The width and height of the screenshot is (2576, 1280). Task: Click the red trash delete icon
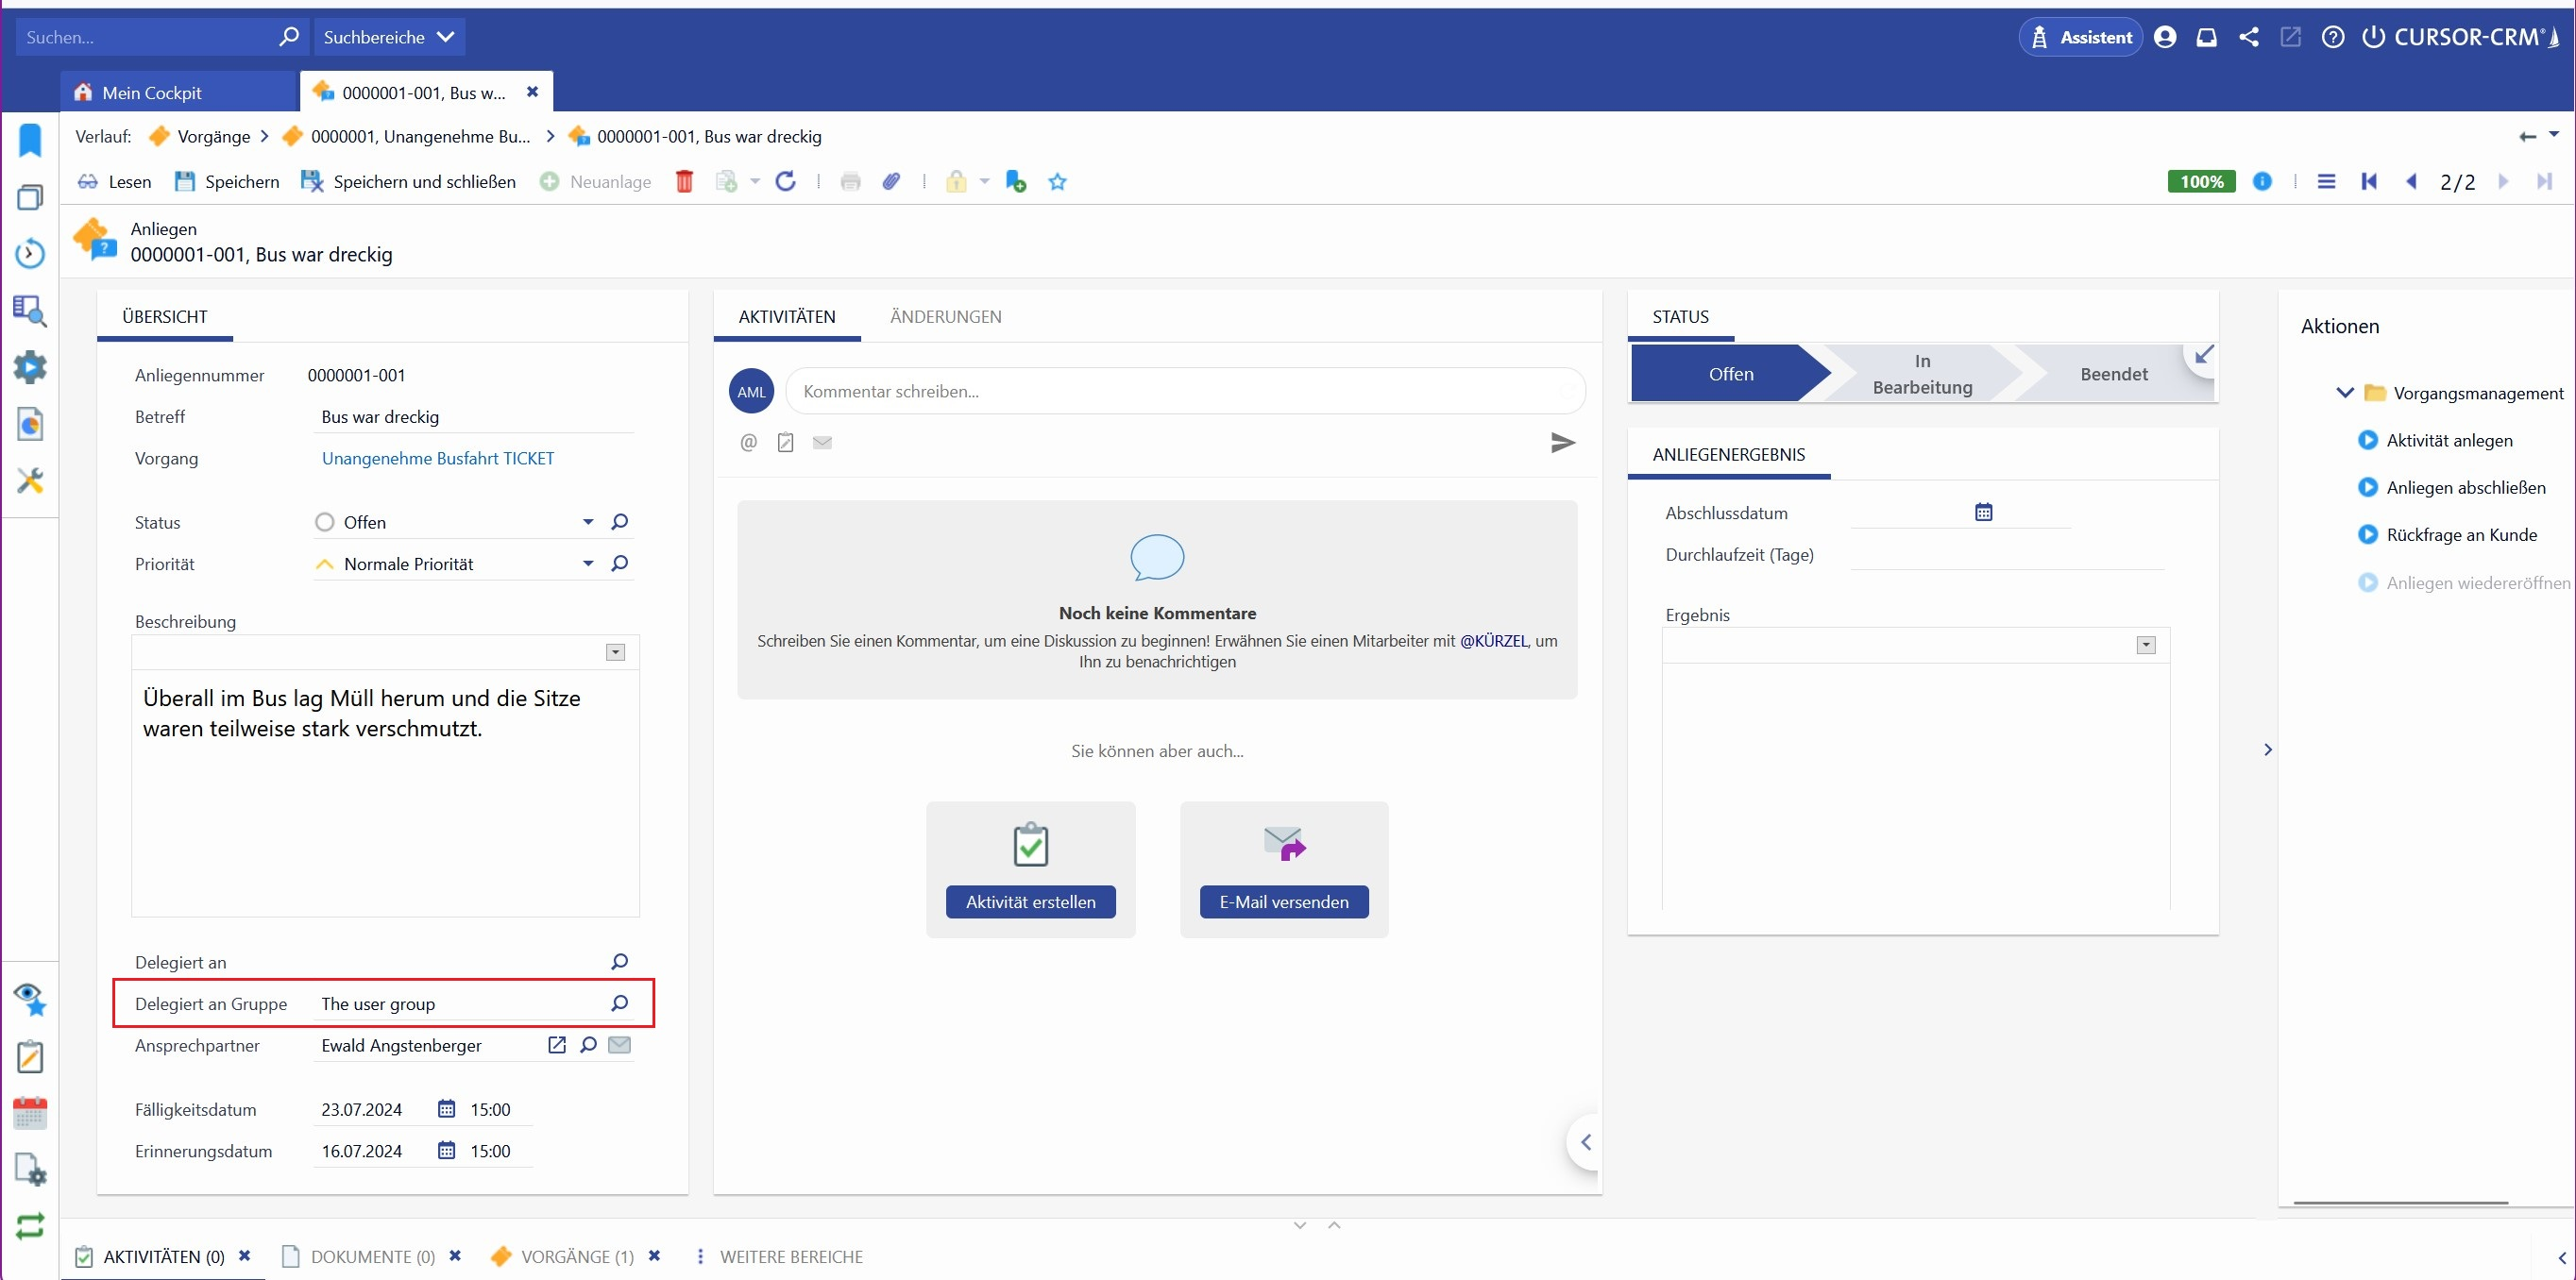coord(684,181)
